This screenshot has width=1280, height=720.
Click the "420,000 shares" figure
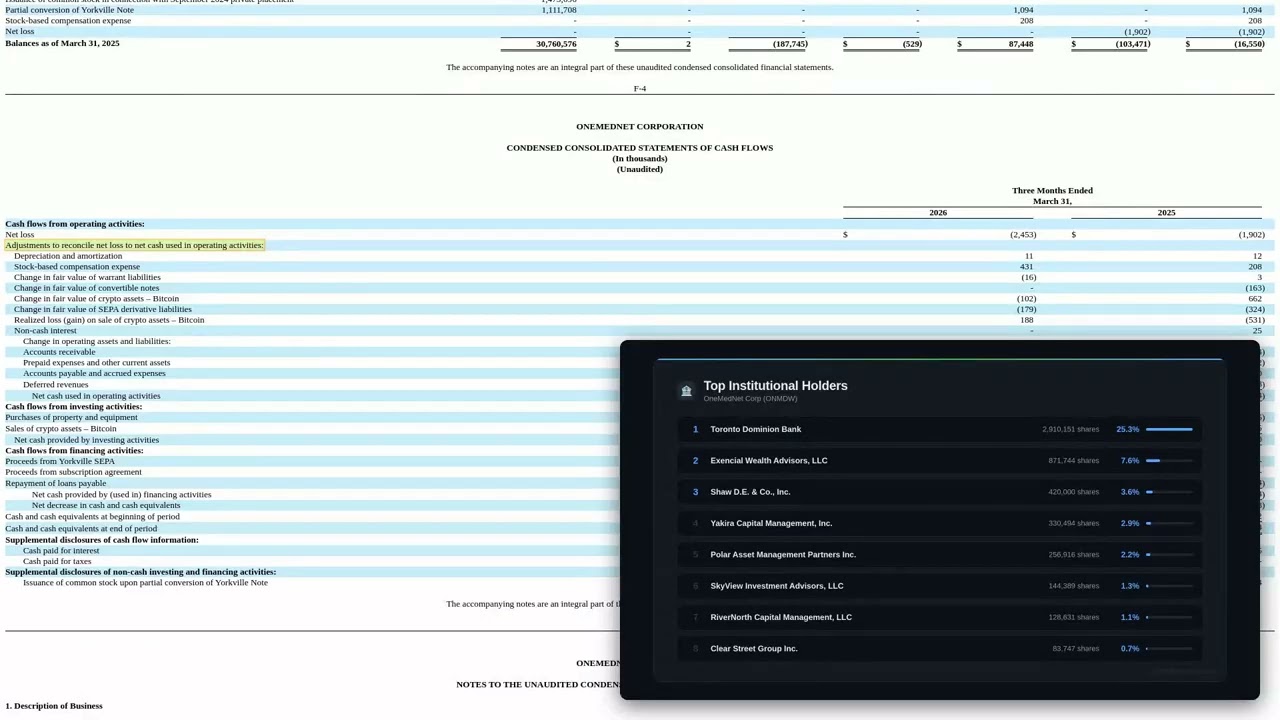(x=1073, y=492)
